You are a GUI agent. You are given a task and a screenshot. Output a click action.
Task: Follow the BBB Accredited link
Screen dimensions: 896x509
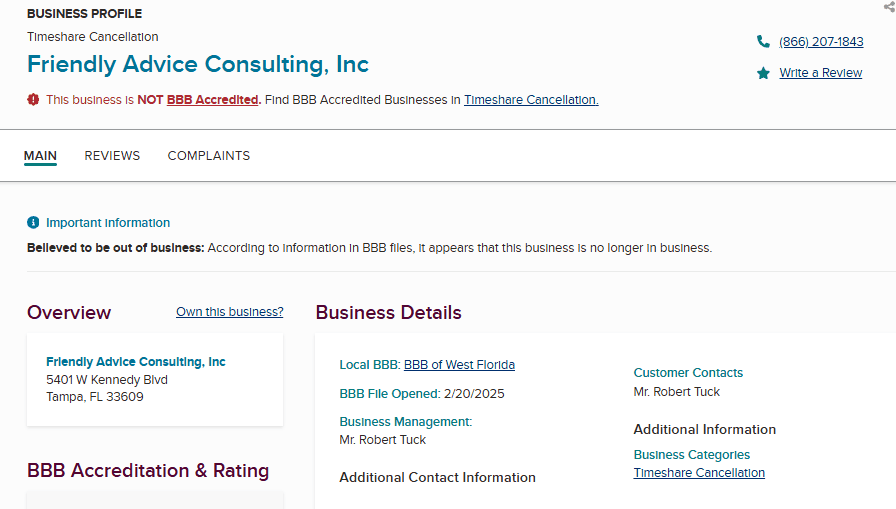[212, 100]
